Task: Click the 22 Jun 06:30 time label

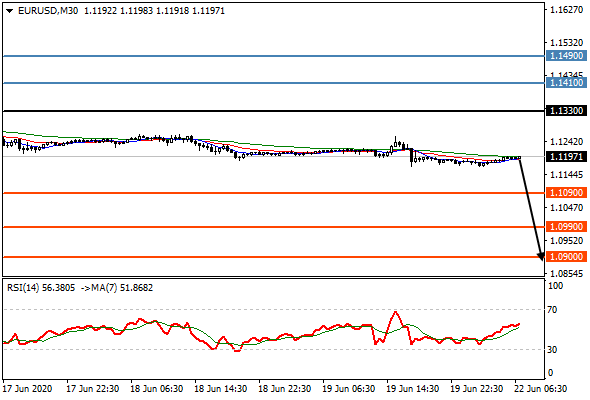Action: tap(540, 388)
